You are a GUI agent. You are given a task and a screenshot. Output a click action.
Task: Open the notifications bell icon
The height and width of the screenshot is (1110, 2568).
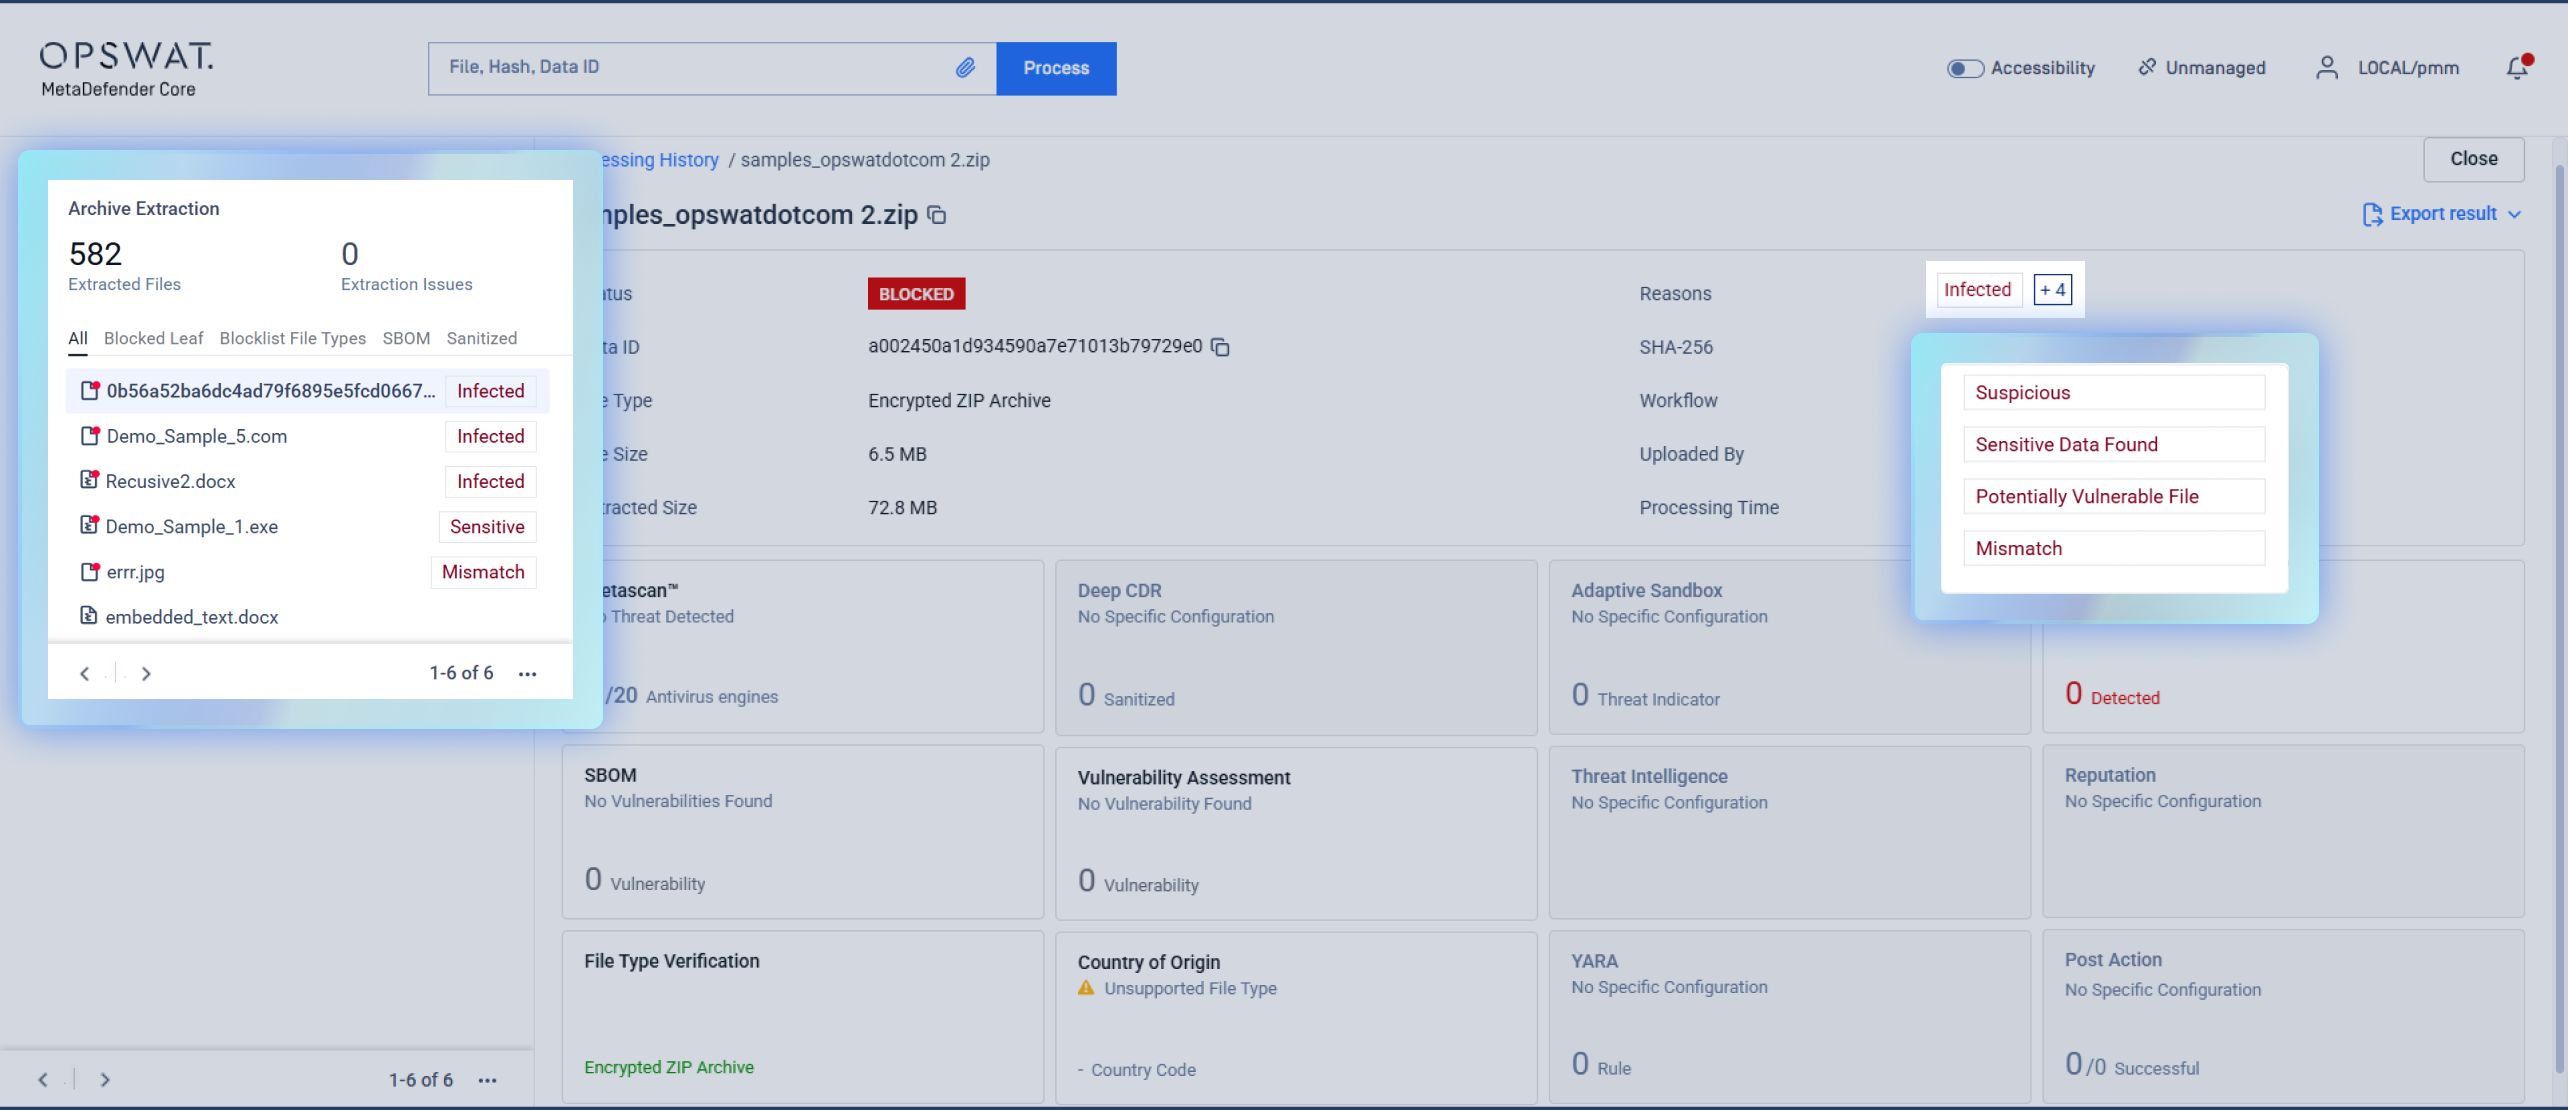click(2517, 68)
